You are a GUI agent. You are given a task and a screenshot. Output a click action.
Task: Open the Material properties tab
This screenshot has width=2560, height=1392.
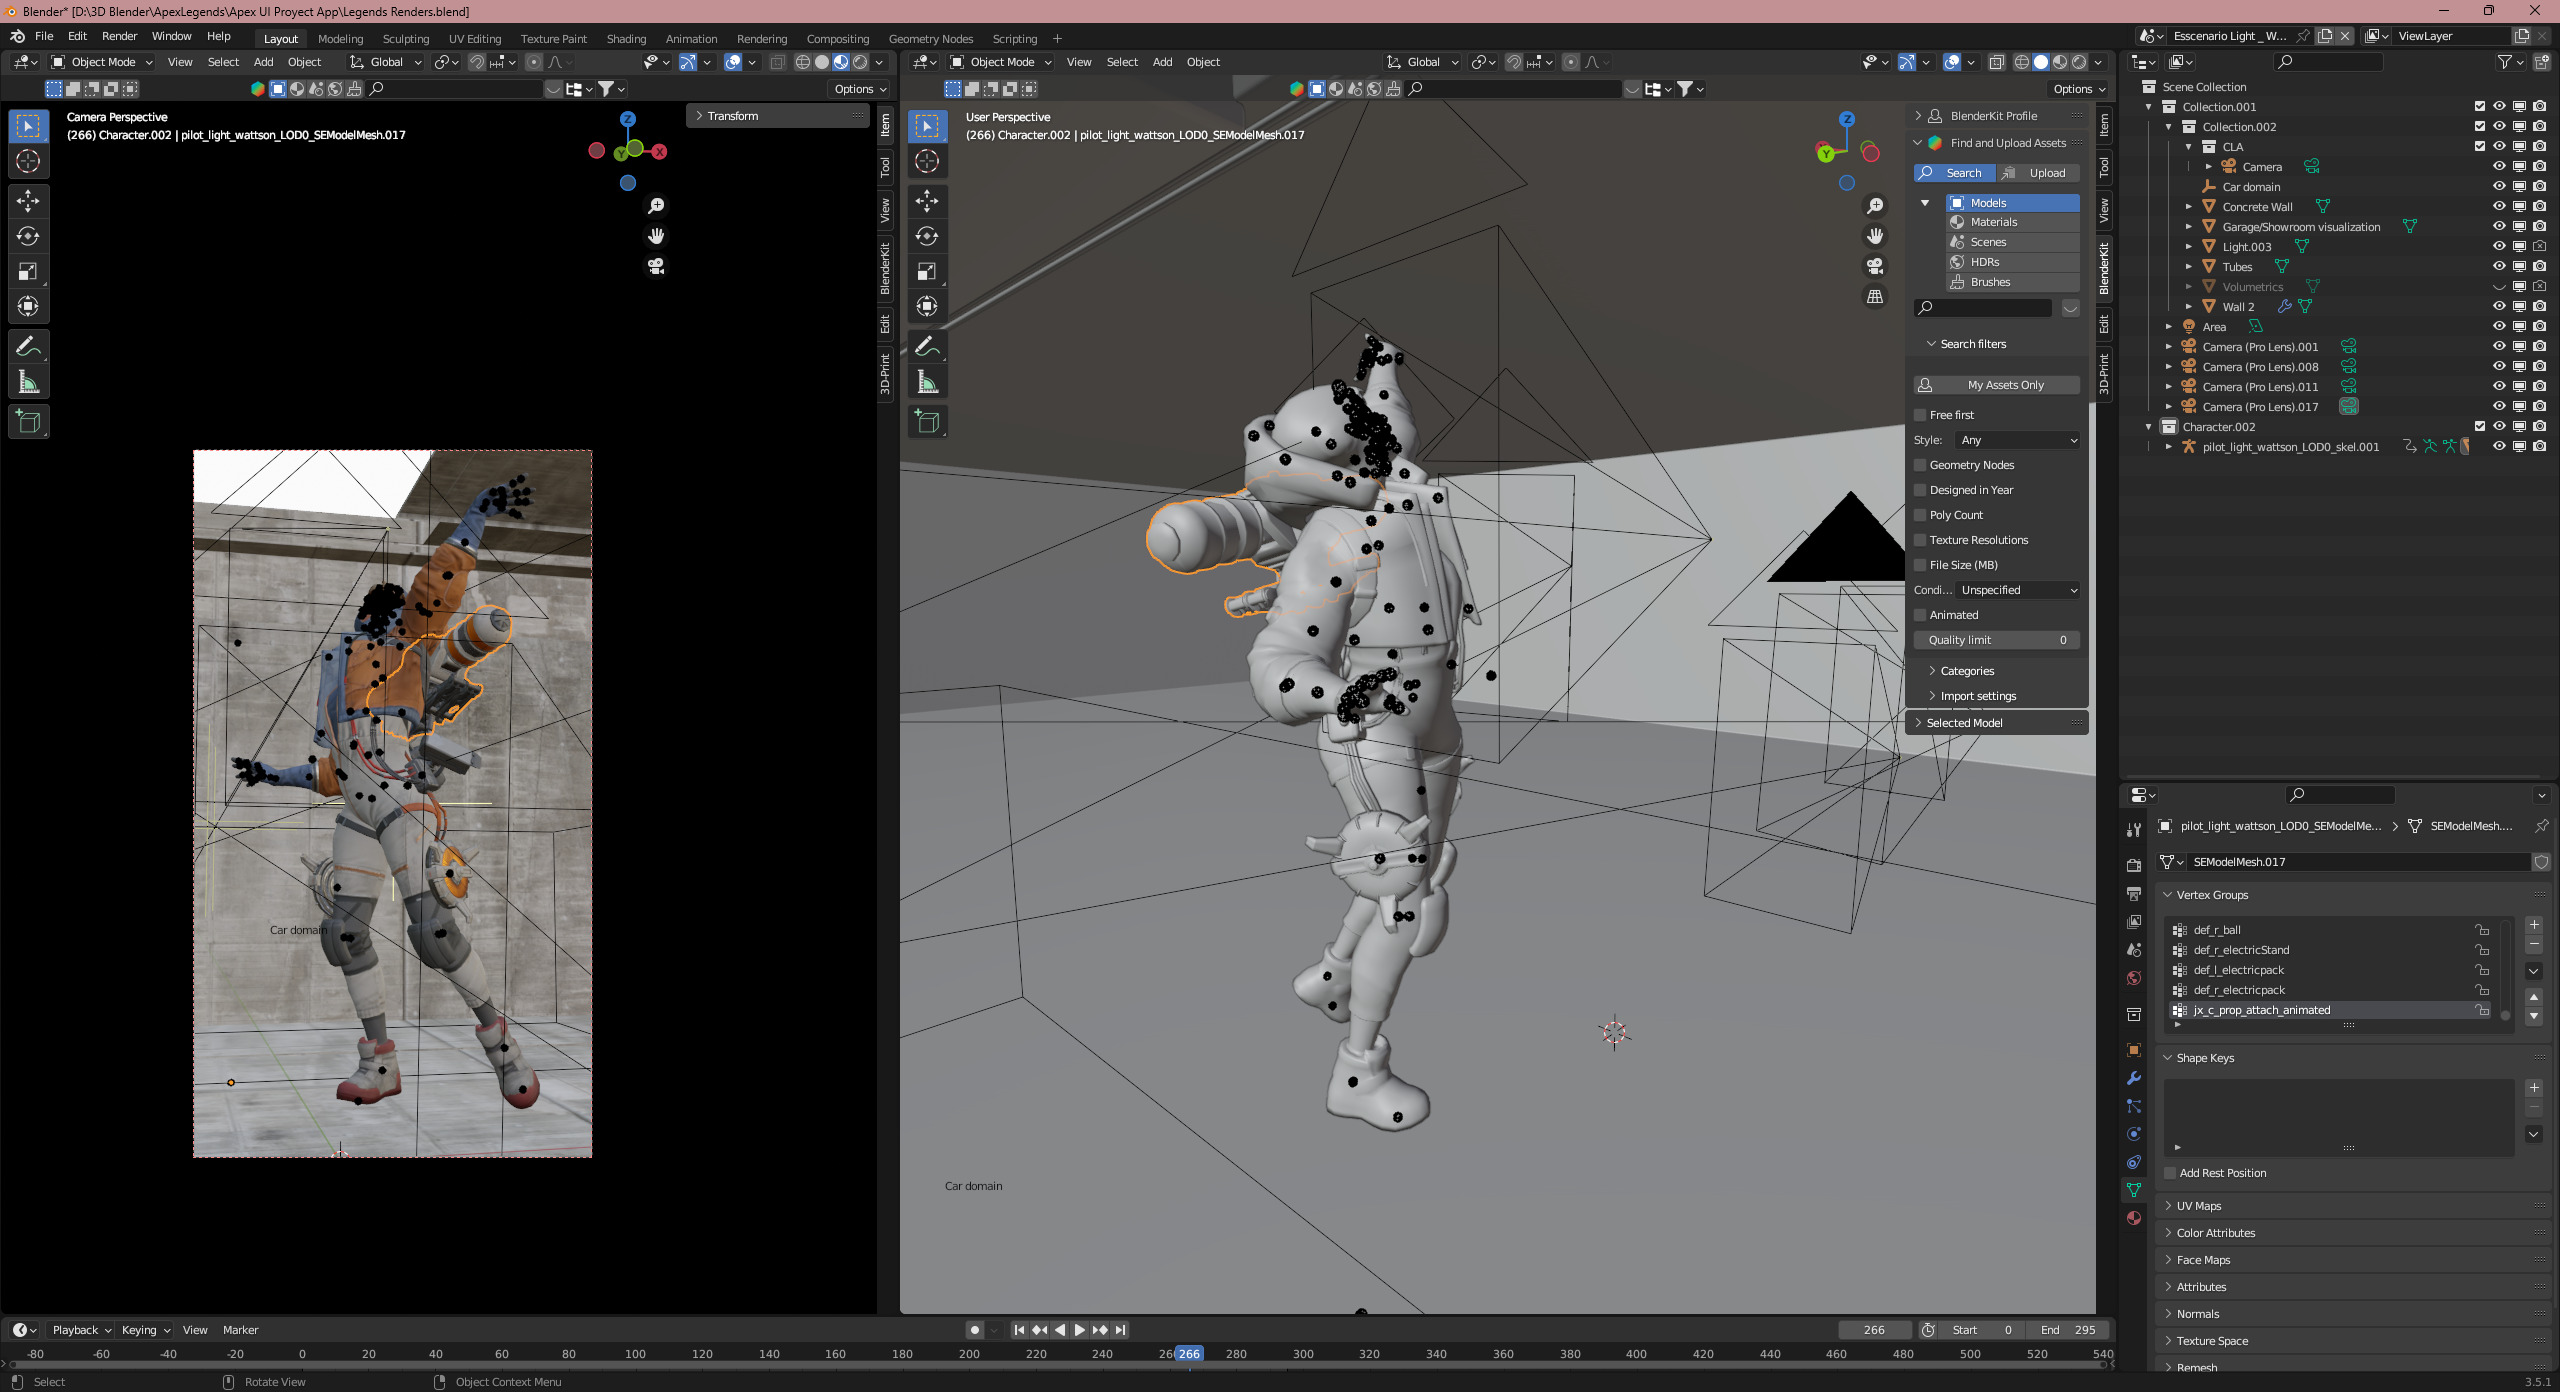[2134, 1218]
